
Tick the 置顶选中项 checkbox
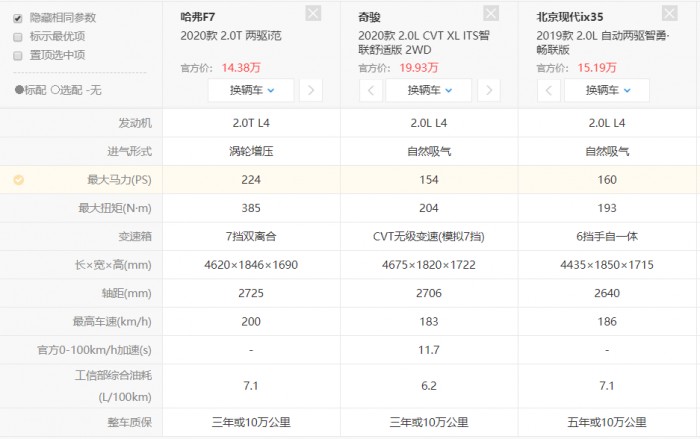tap(18, 56)
